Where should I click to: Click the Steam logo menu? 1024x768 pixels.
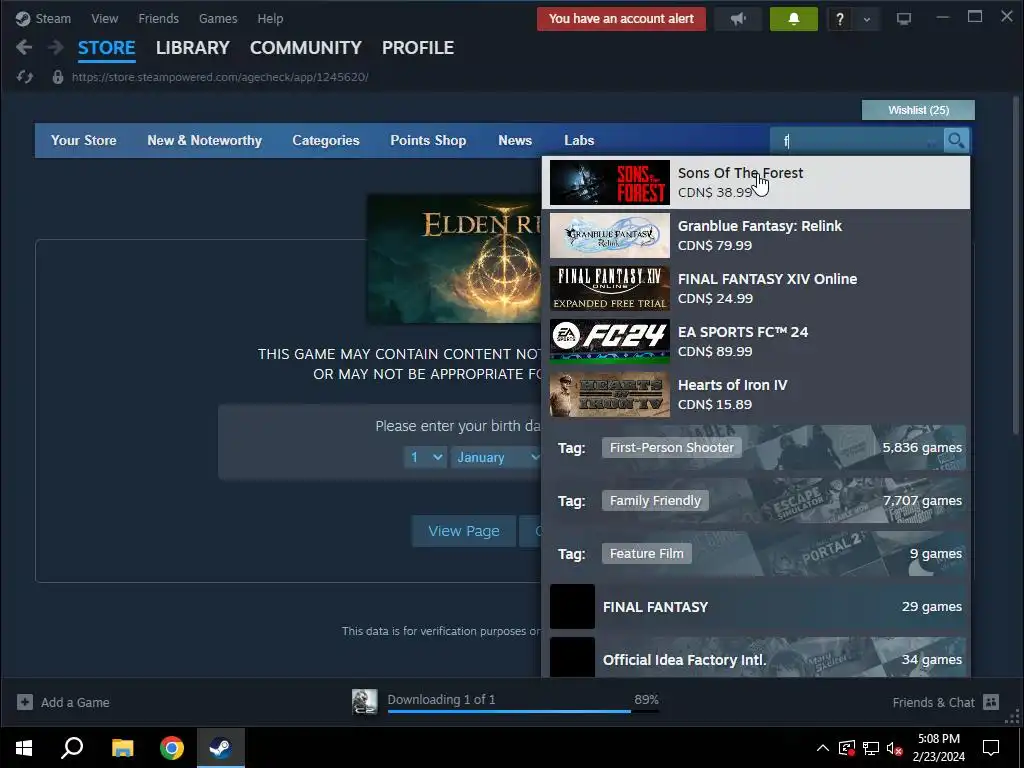coord(43,18)
